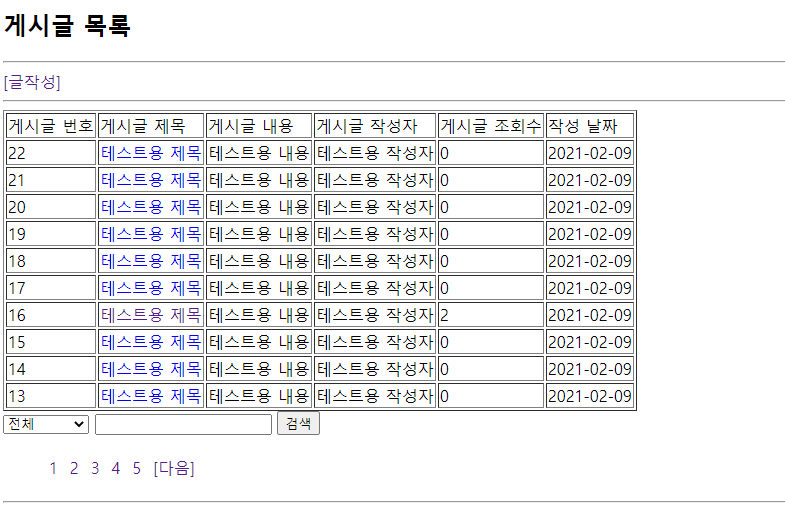Open post 20's 테스트용 제목 link

pyautogui.click(x=151, y=207)
